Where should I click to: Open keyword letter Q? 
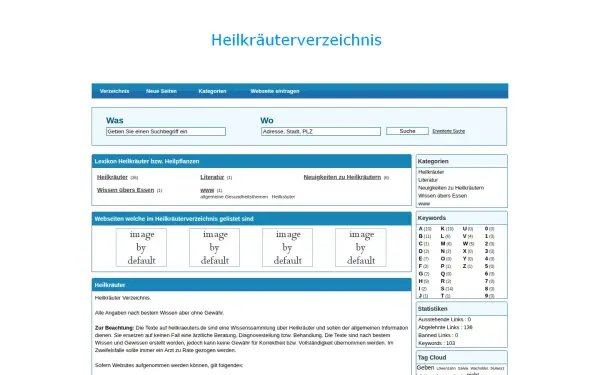coord(443,274)
